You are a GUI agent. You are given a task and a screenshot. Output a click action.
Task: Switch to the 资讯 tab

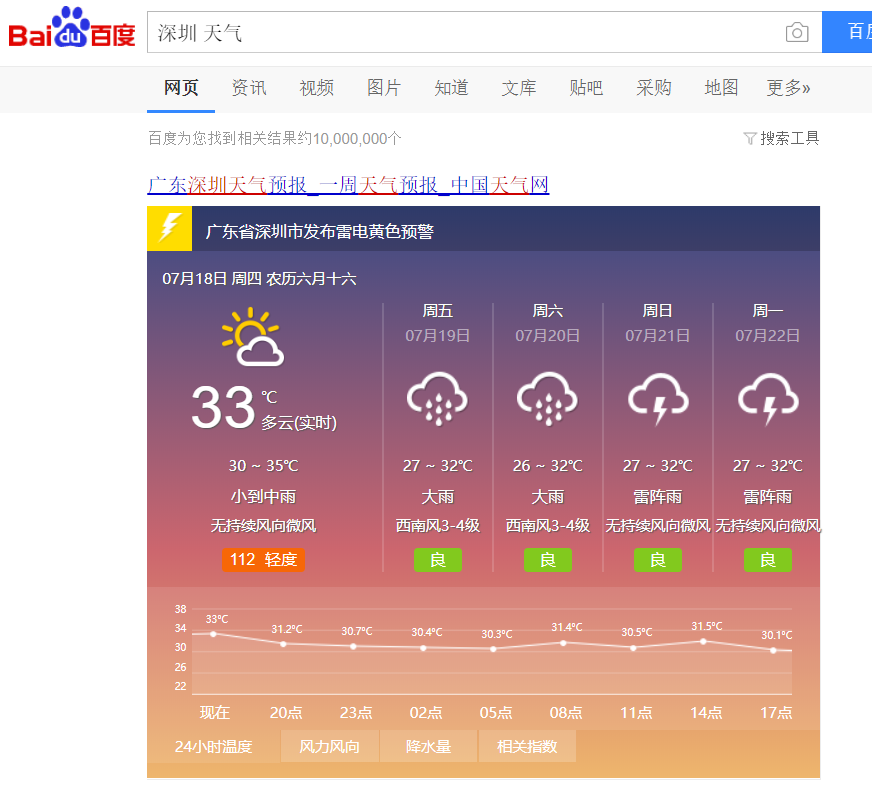[x=249, y=88]
